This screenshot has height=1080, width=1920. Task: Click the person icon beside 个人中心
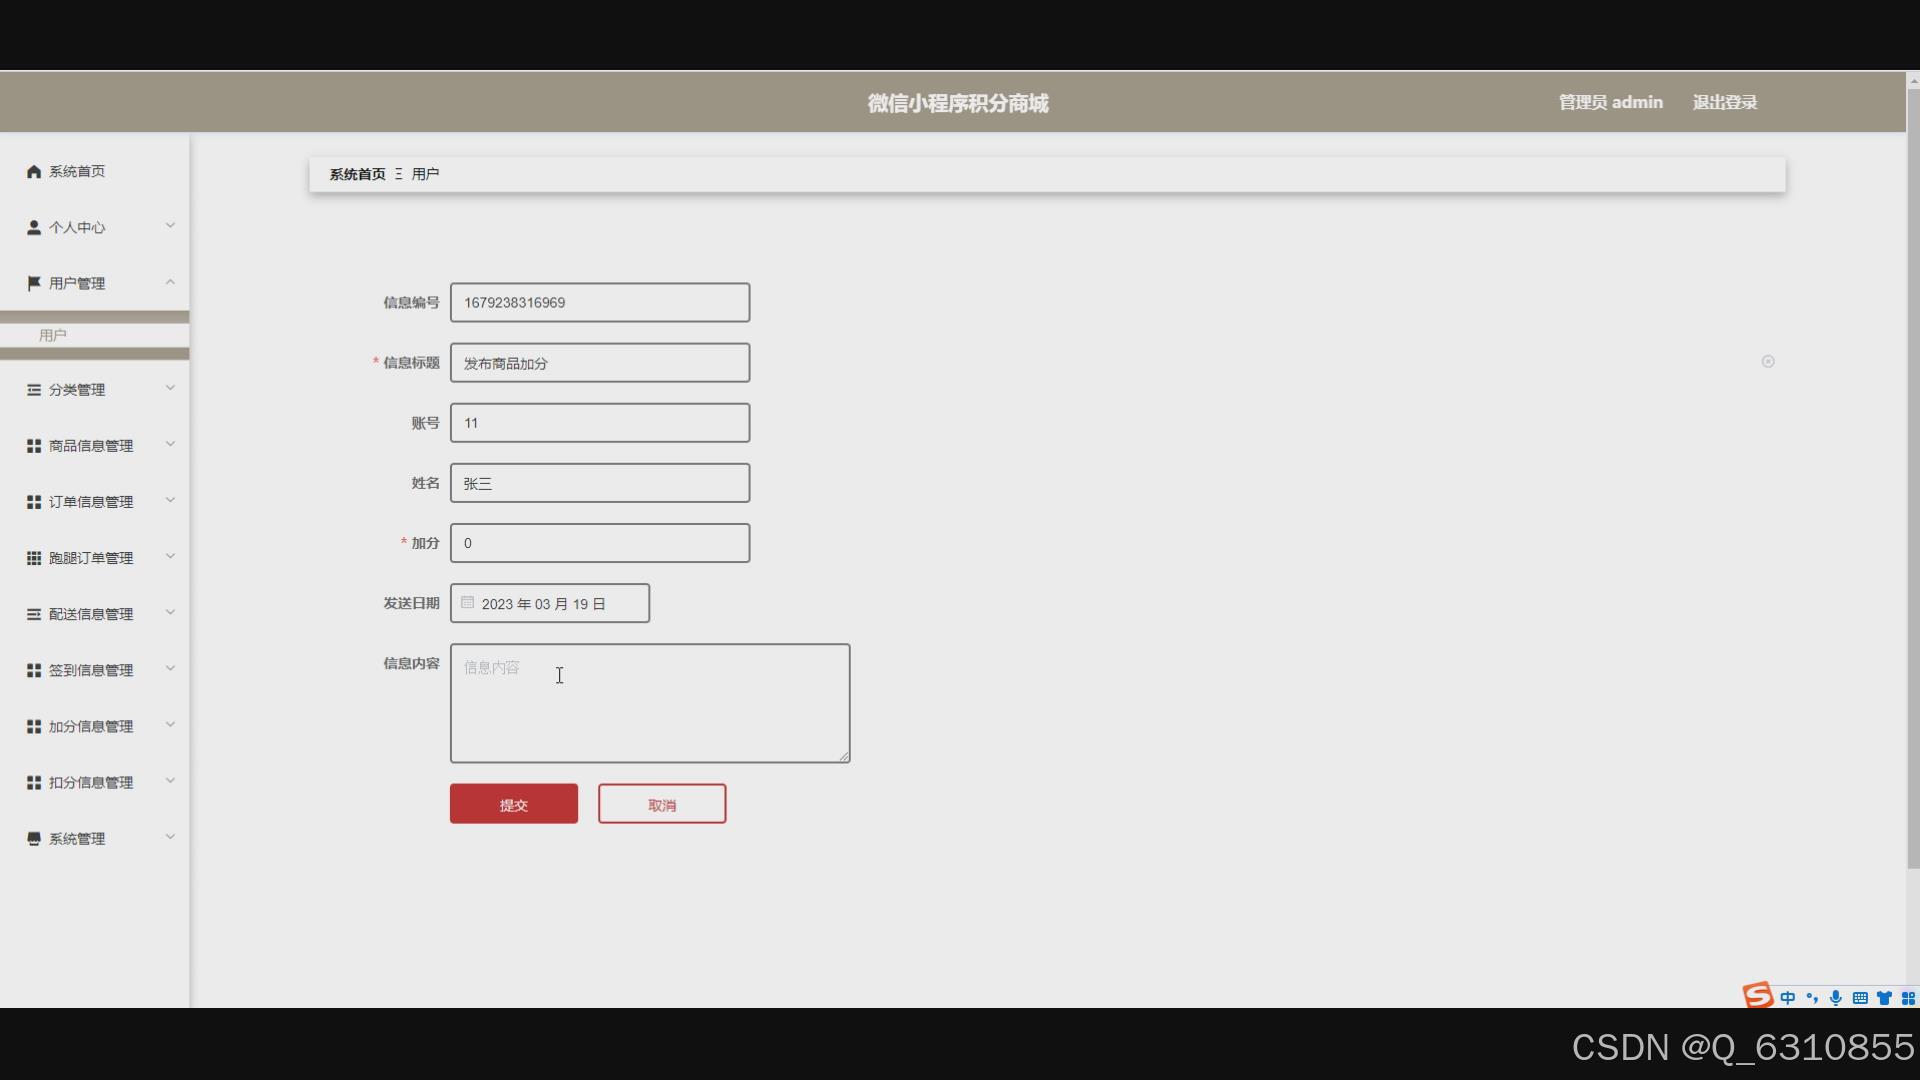34,228
